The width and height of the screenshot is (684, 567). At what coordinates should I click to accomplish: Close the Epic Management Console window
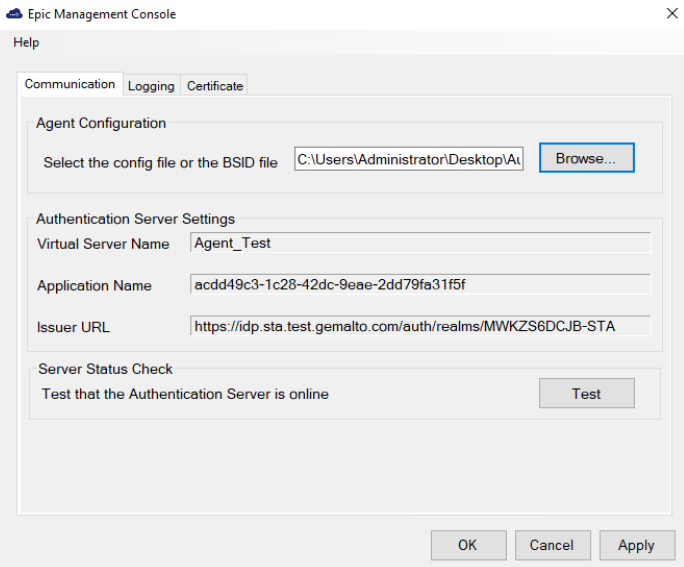(672, 14)
